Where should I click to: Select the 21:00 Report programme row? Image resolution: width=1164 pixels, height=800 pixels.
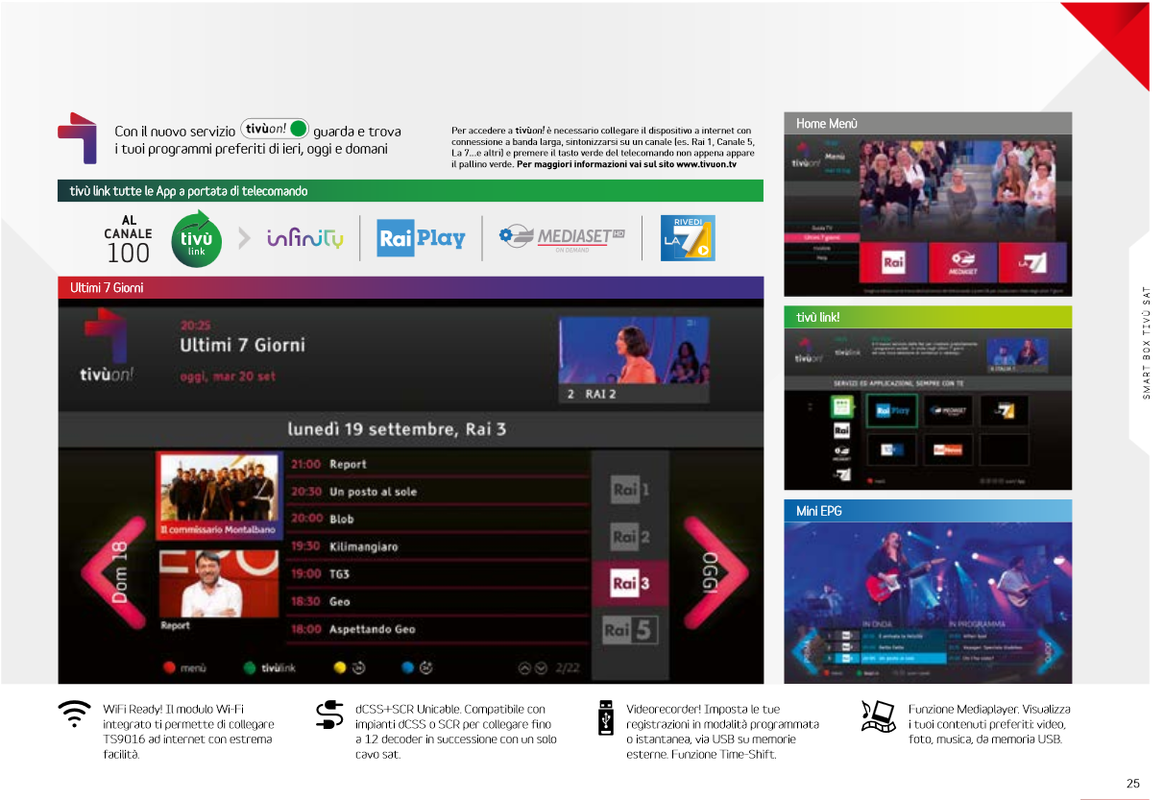(x=438, y=464)
